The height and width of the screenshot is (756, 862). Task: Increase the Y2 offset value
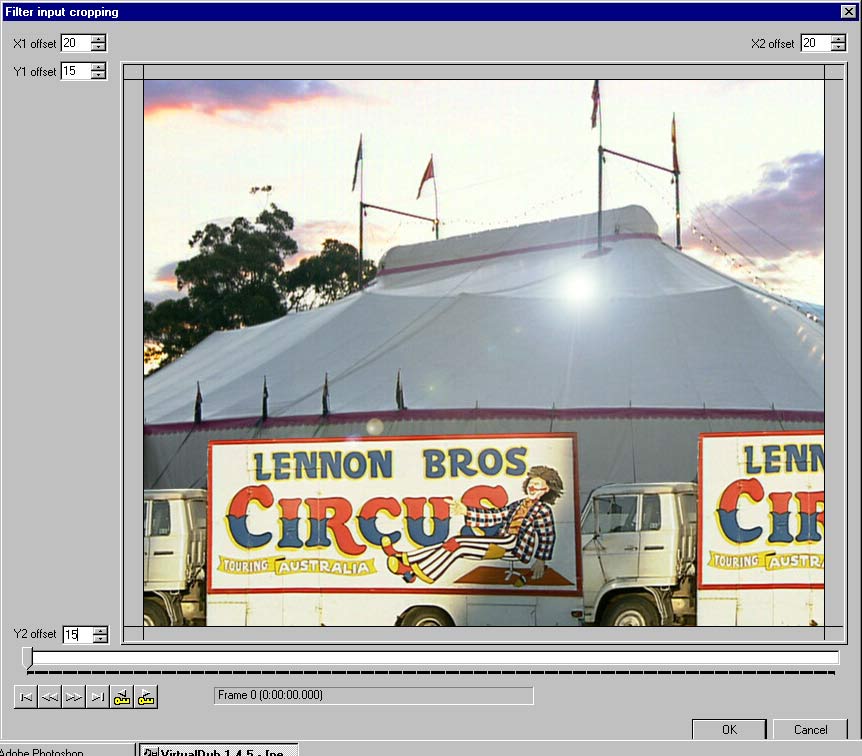[x=100, y=631]
